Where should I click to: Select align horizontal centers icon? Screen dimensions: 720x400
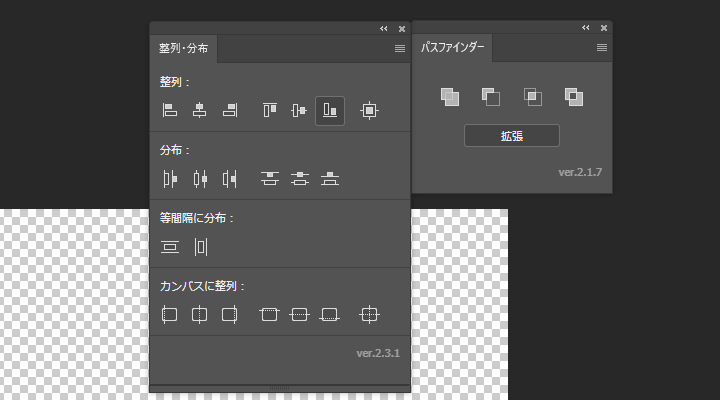pyautogui.click(x=200, y=110)
